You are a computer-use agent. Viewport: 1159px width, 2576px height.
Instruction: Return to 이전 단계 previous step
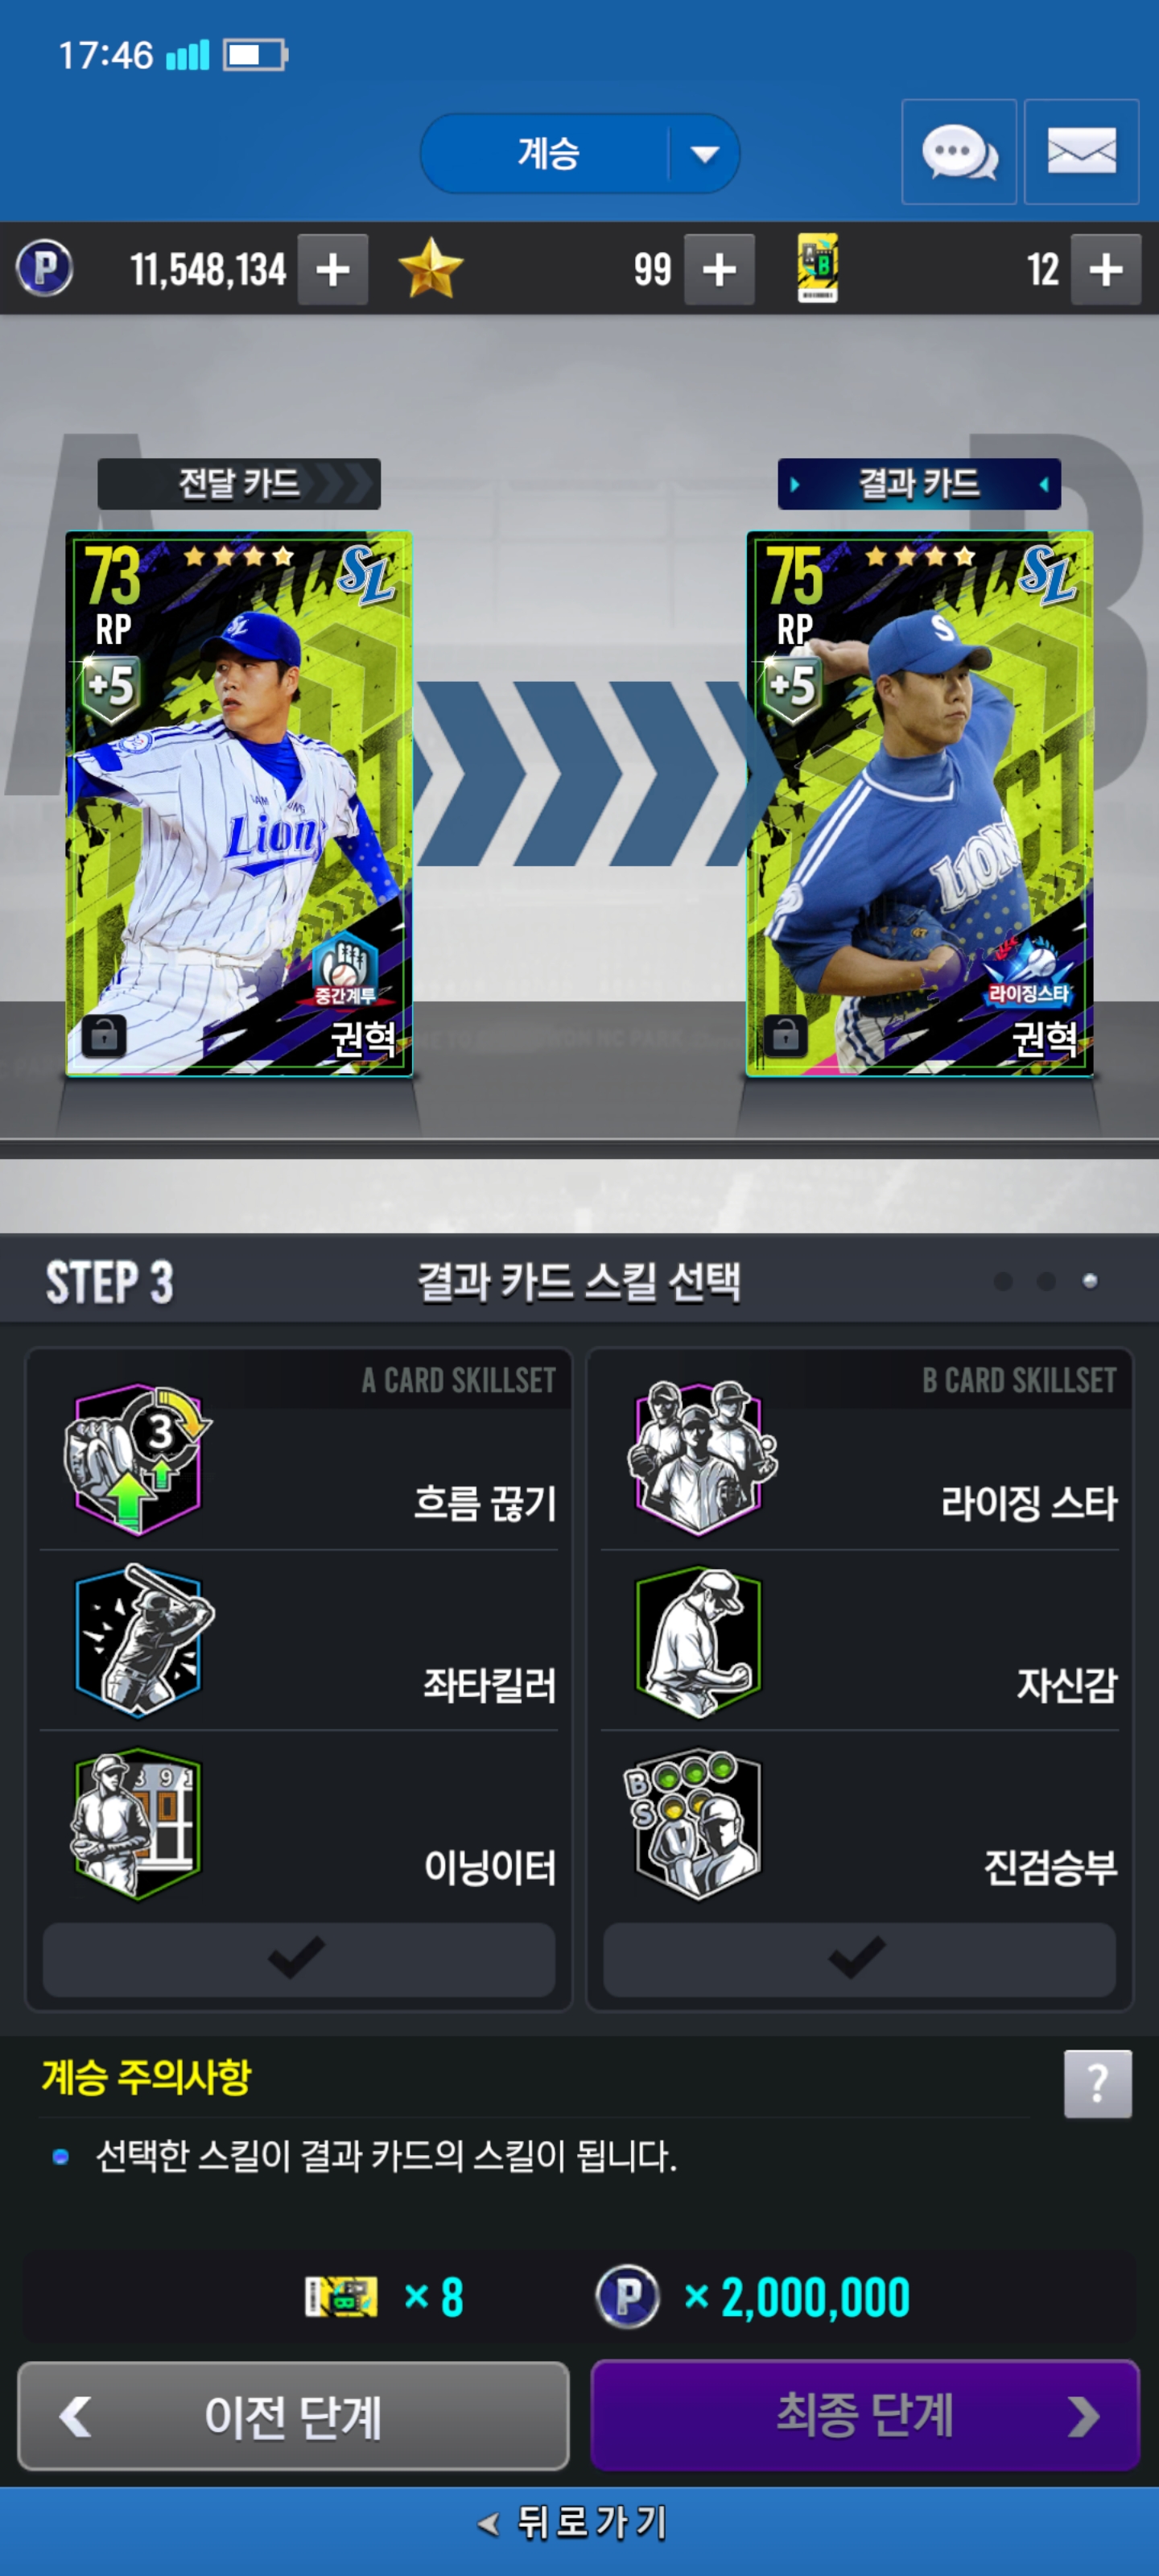click(293, 2416)
